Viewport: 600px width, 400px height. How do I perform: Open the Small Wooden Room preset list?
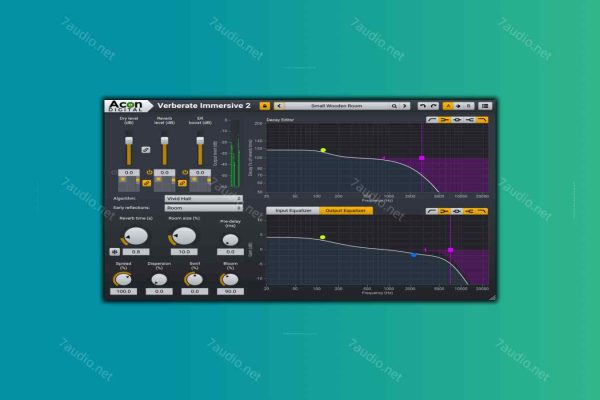pyautogui.click(x=337, y=106)
